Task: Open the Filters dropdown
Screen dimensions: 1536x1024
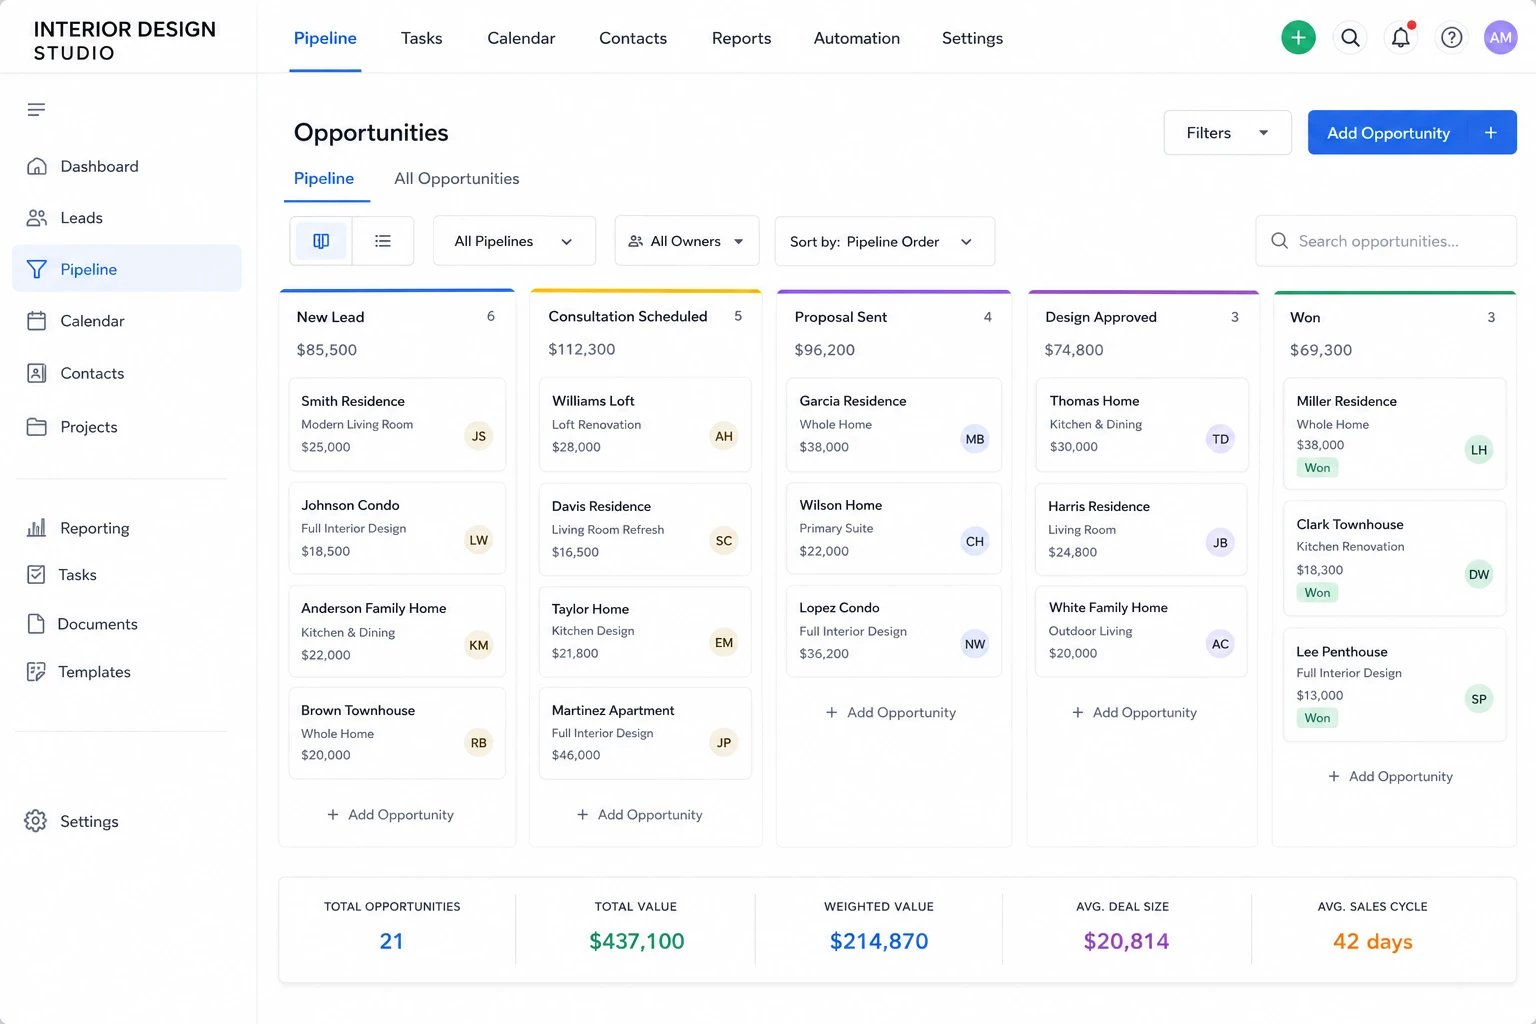Action: point(1227,133)
